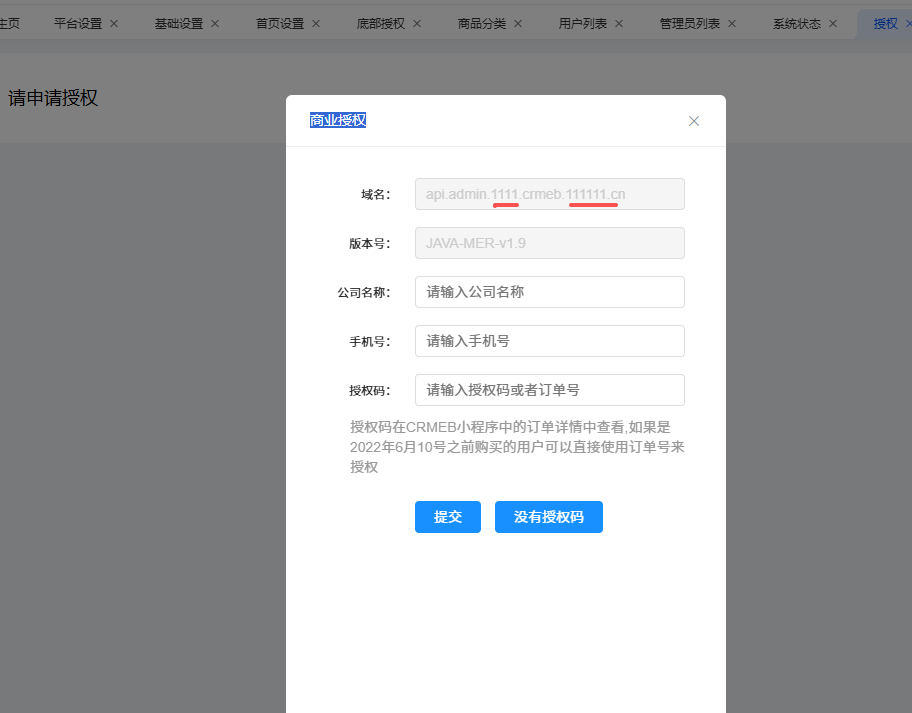This screenshot has height=713, width=912.
Task: Click the disabled 域名 field
Action: click(549, 194)
